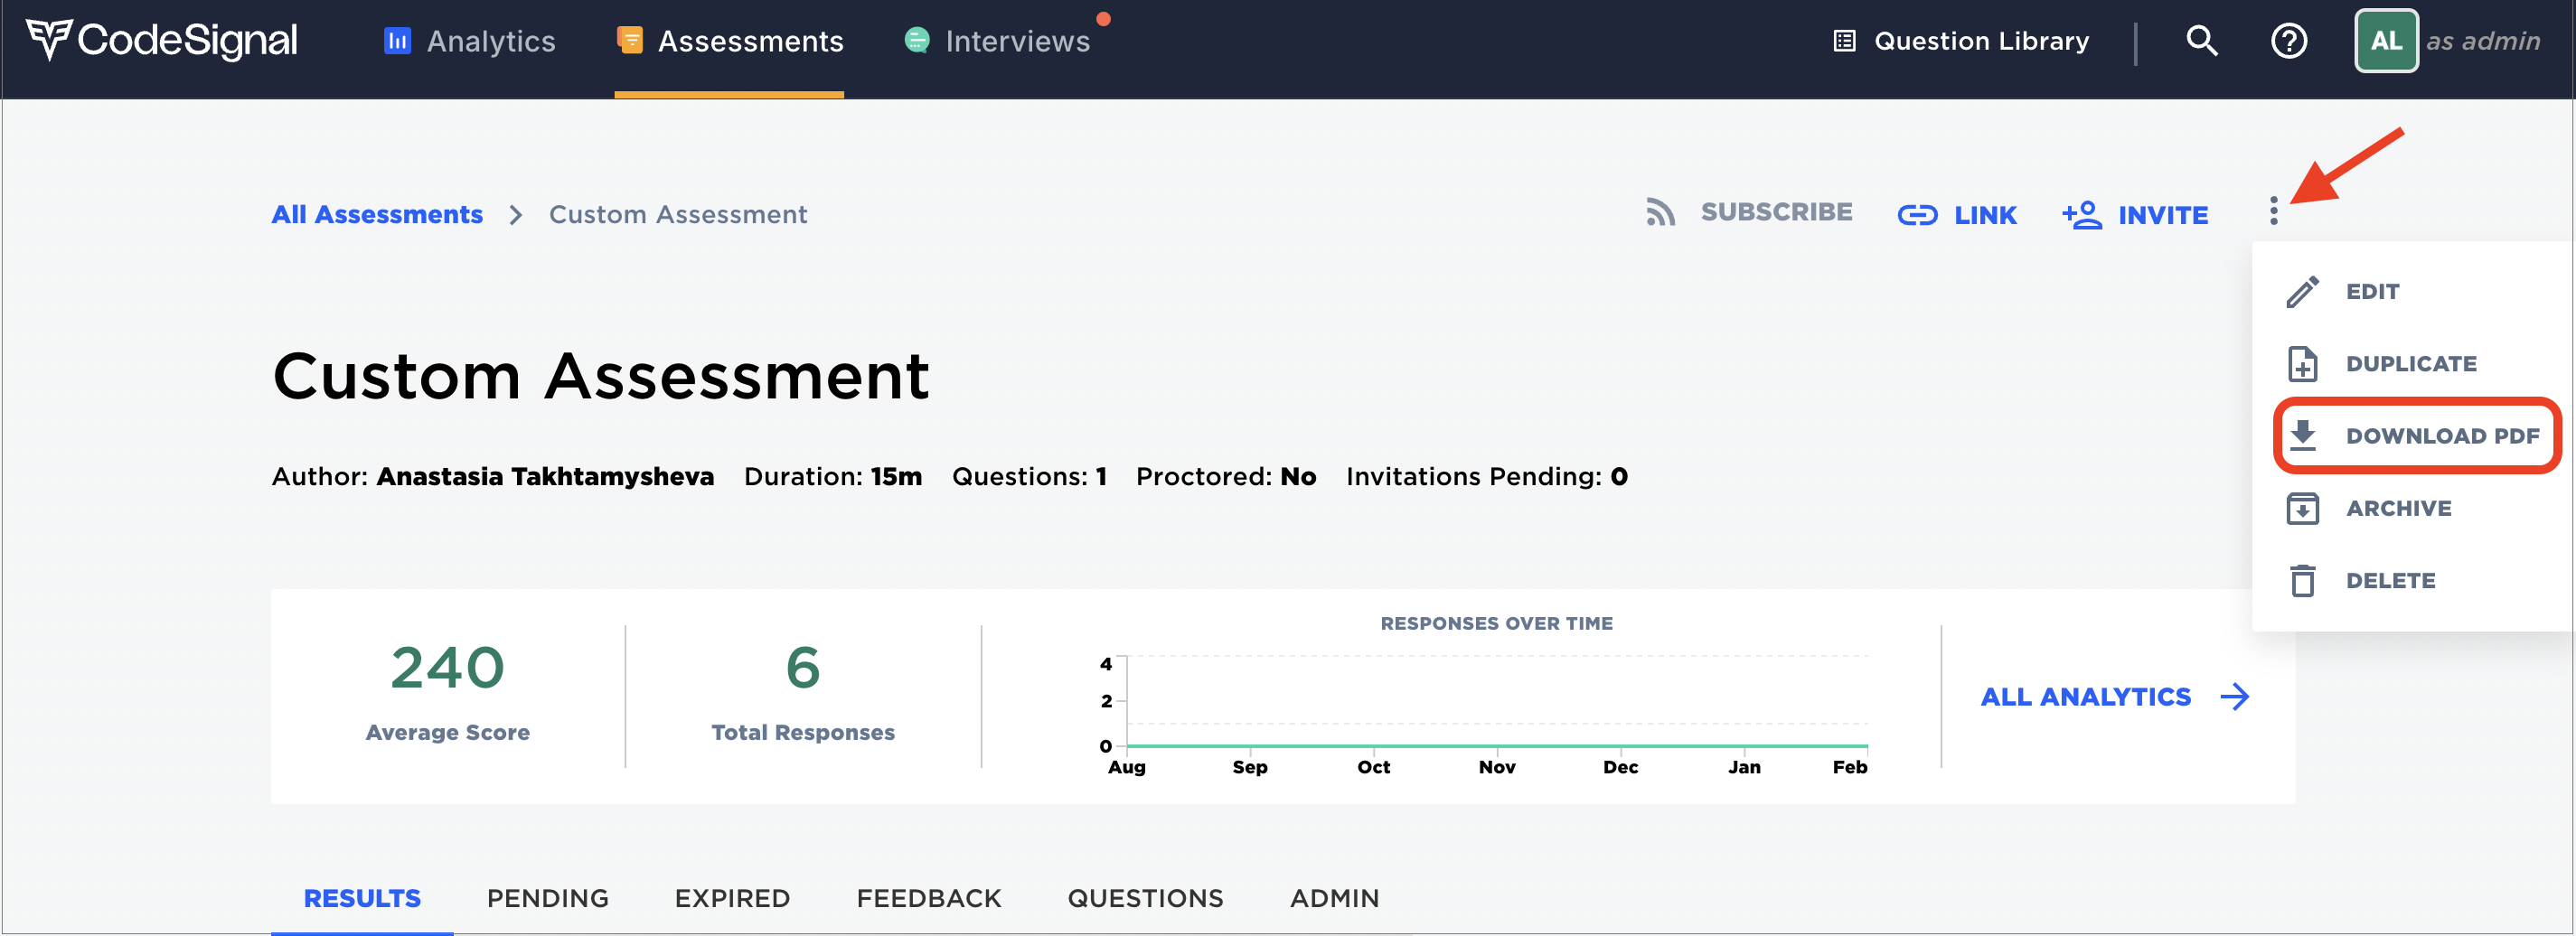The width and height of the screenshot is (2576, 936).
Task: Switch to the FEEDBACK tab
Action: click(928, 898)
